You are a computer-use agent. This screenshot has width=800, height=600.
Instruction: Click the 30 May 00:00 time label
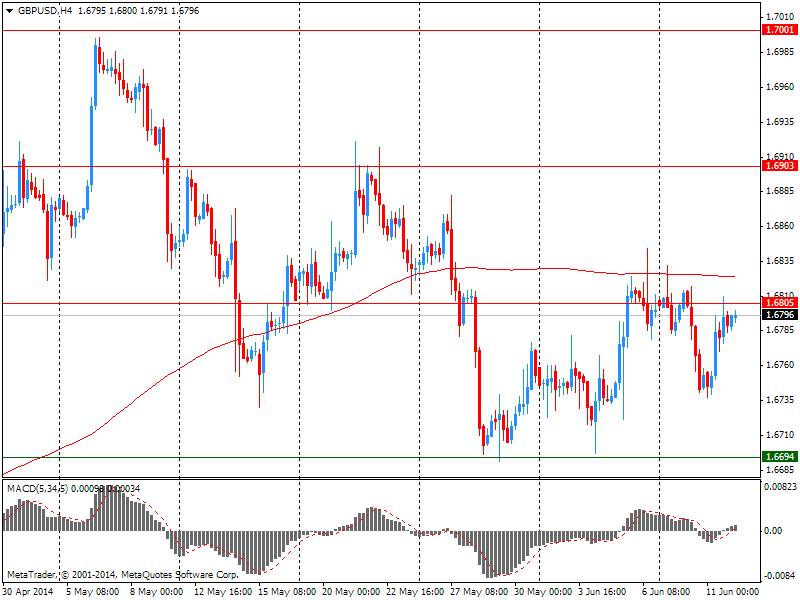coord(543,592)
